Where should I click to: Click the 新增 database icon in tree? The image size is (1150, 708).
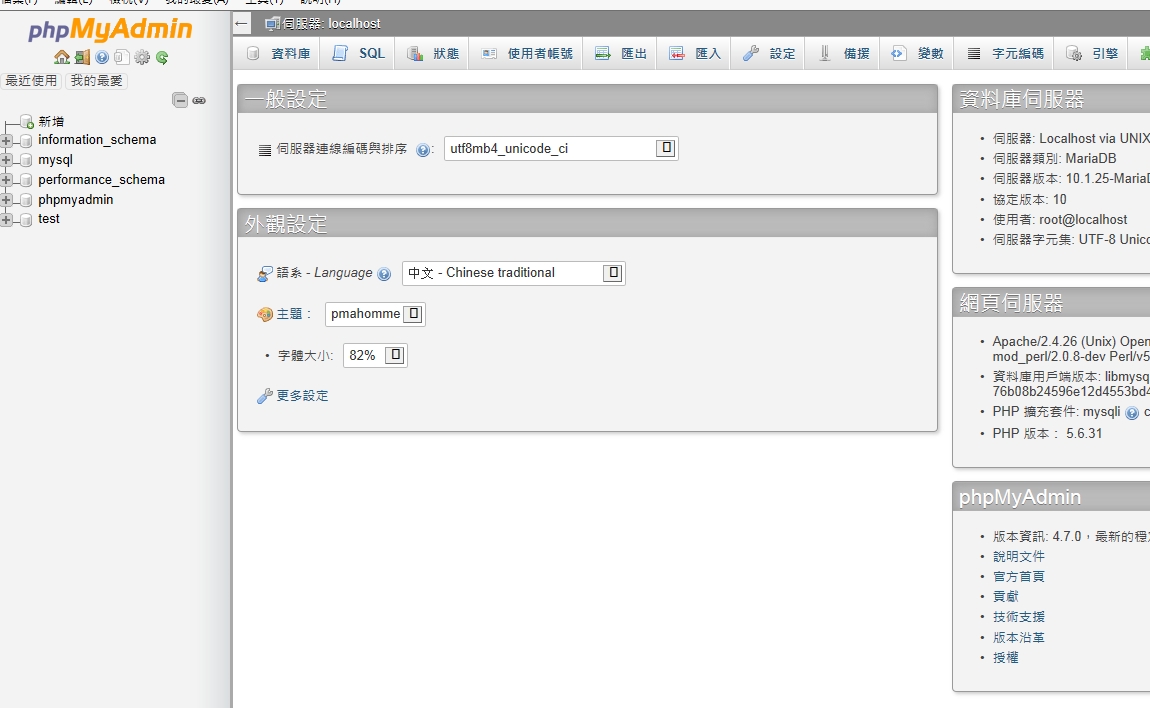coord(27,122)
